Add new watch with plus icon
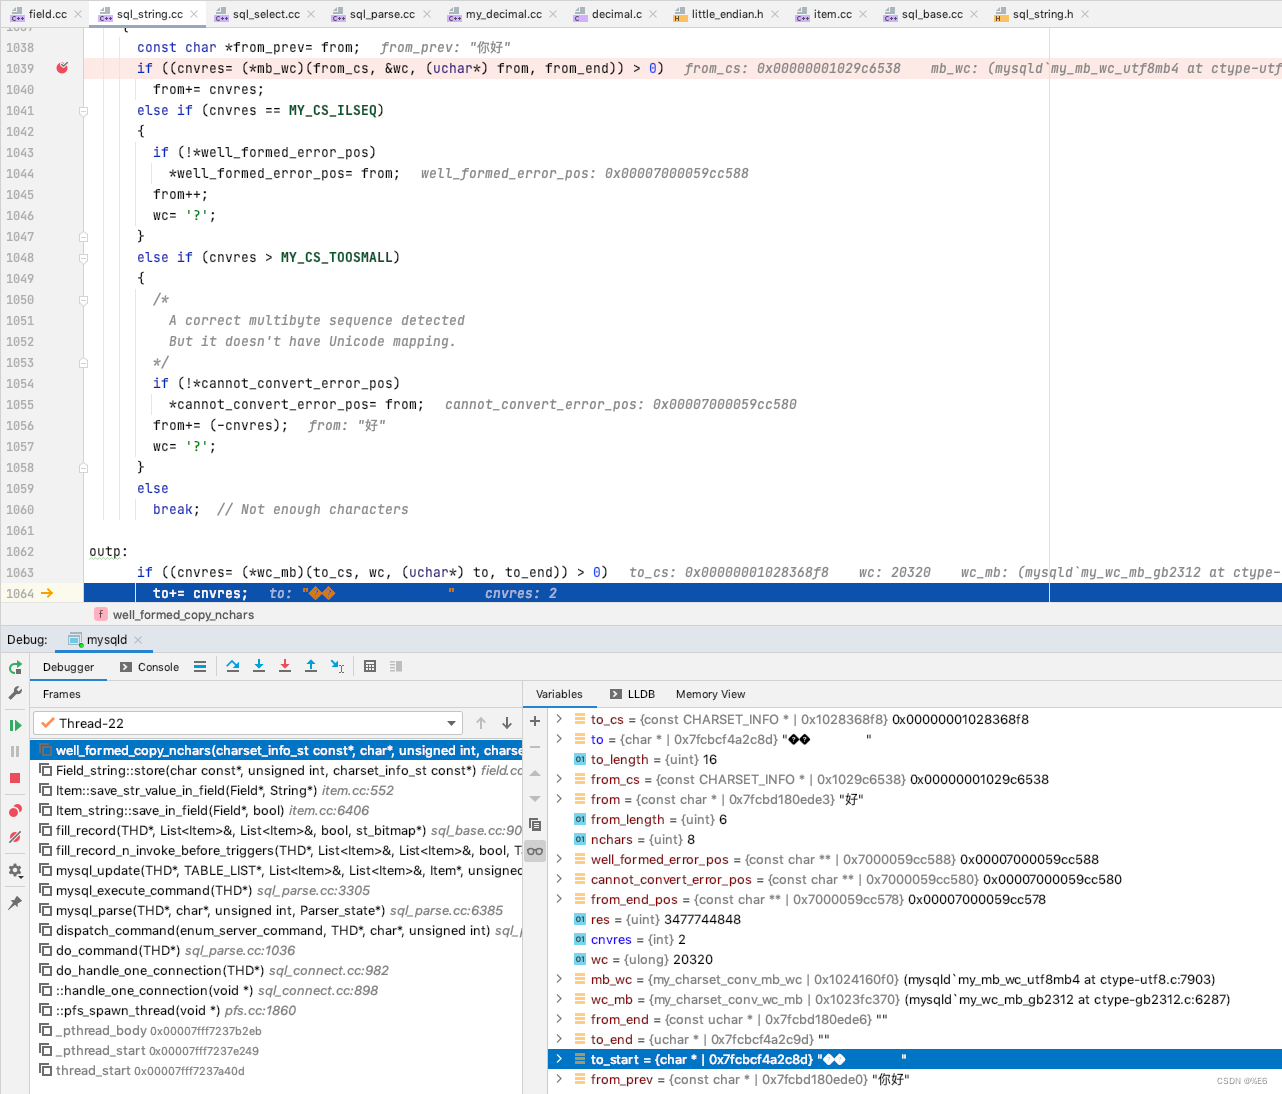1282x1094 pixels. [x=535, y=721]
